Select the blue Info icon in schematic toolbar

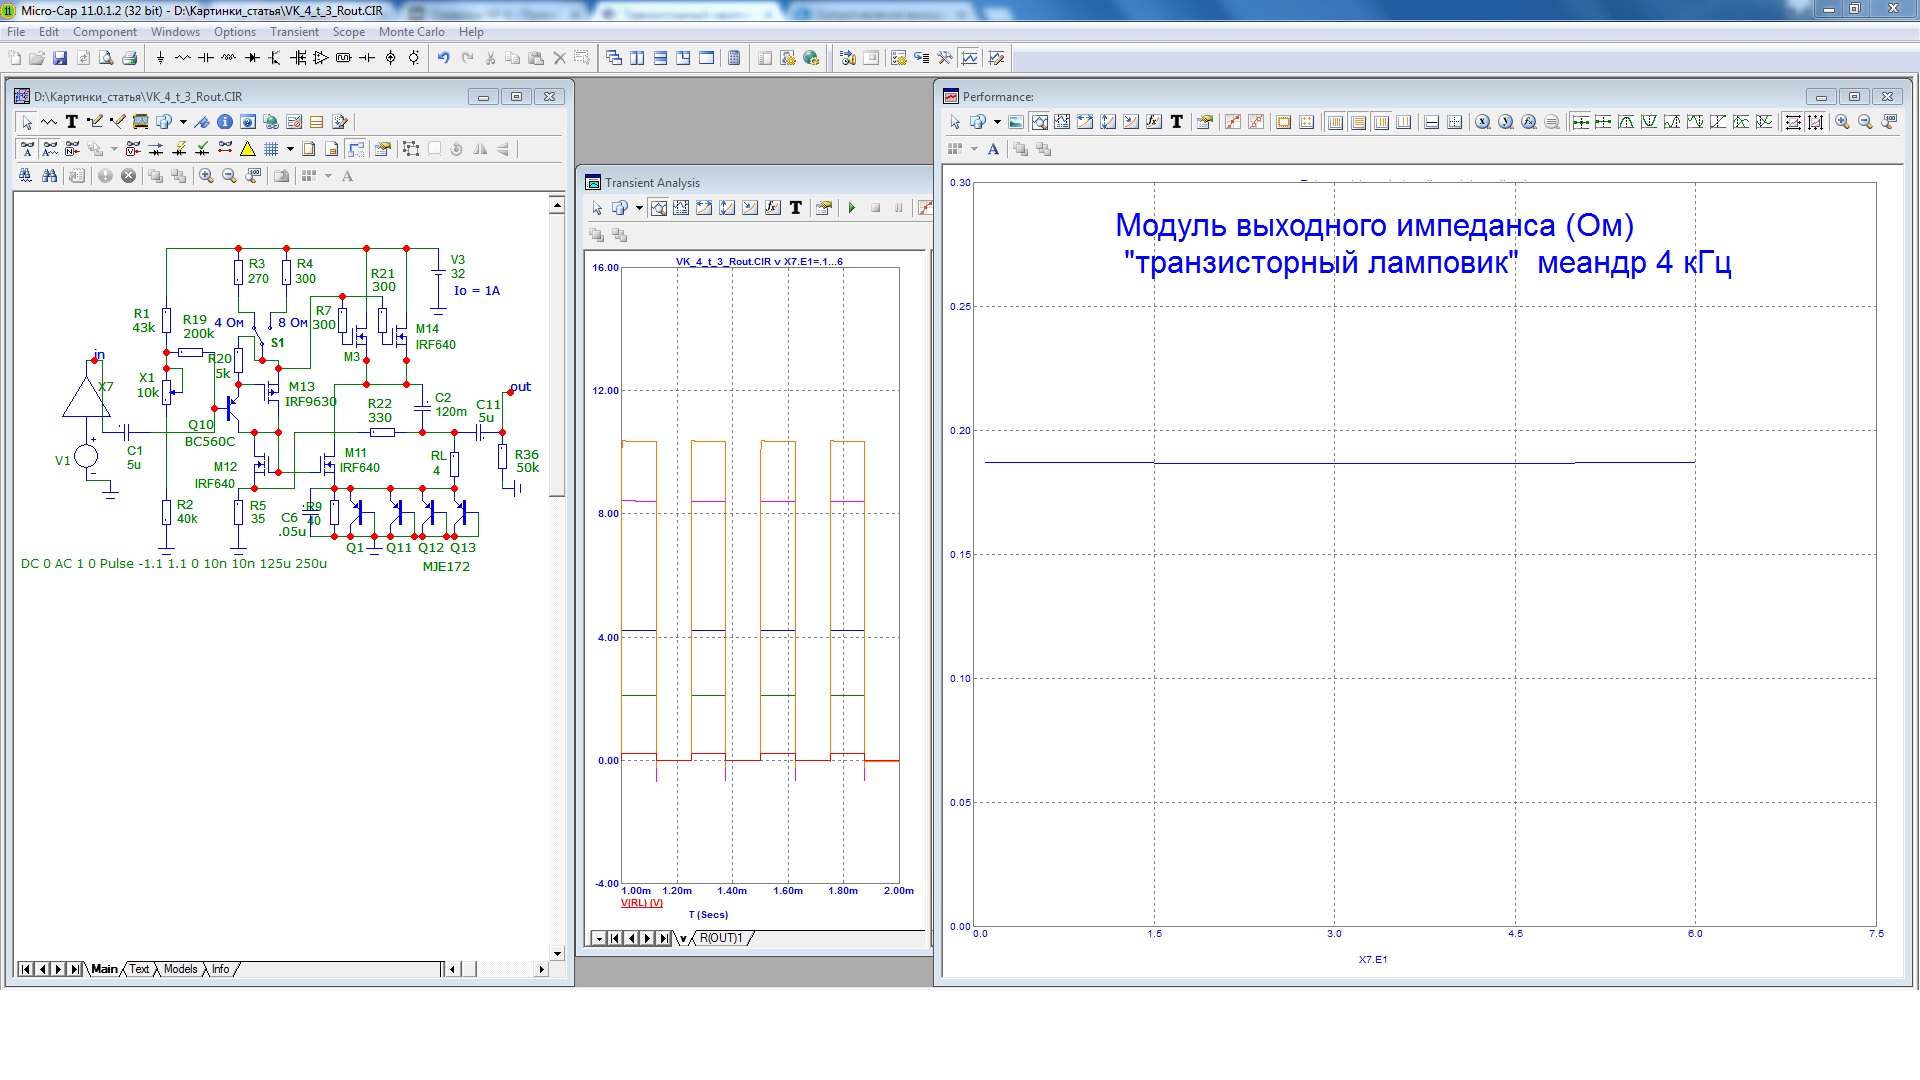(x=225, y=122)
